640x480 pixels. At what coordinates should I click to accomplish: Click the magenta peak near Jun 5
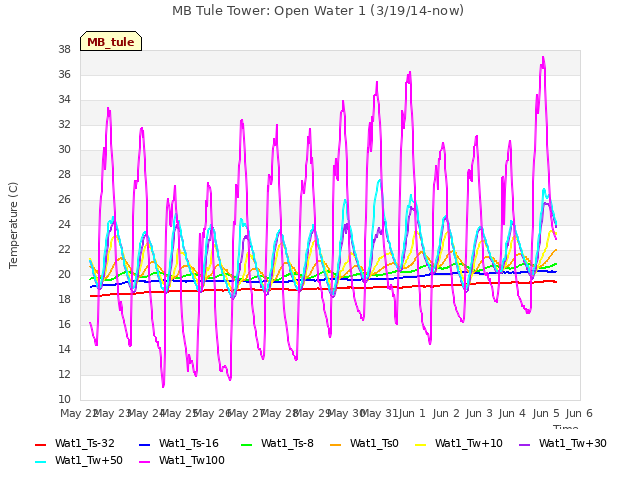tap(543, 58)
